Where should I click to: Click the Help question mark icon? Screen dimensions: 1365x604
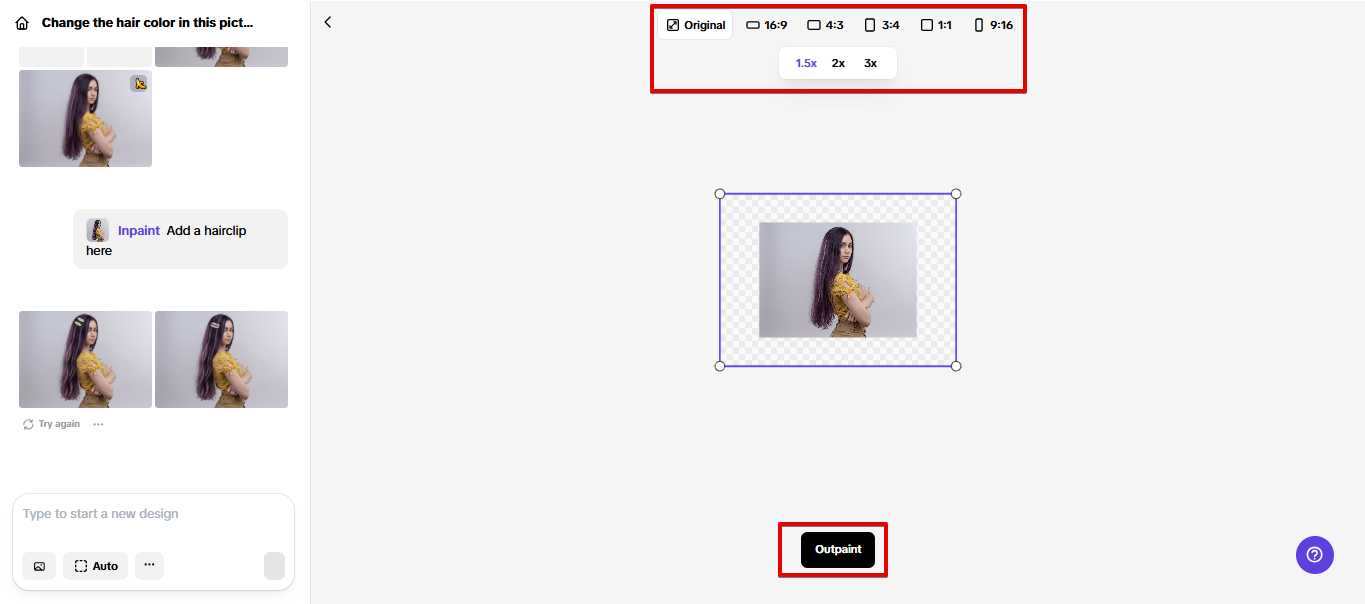(1314, 554)
